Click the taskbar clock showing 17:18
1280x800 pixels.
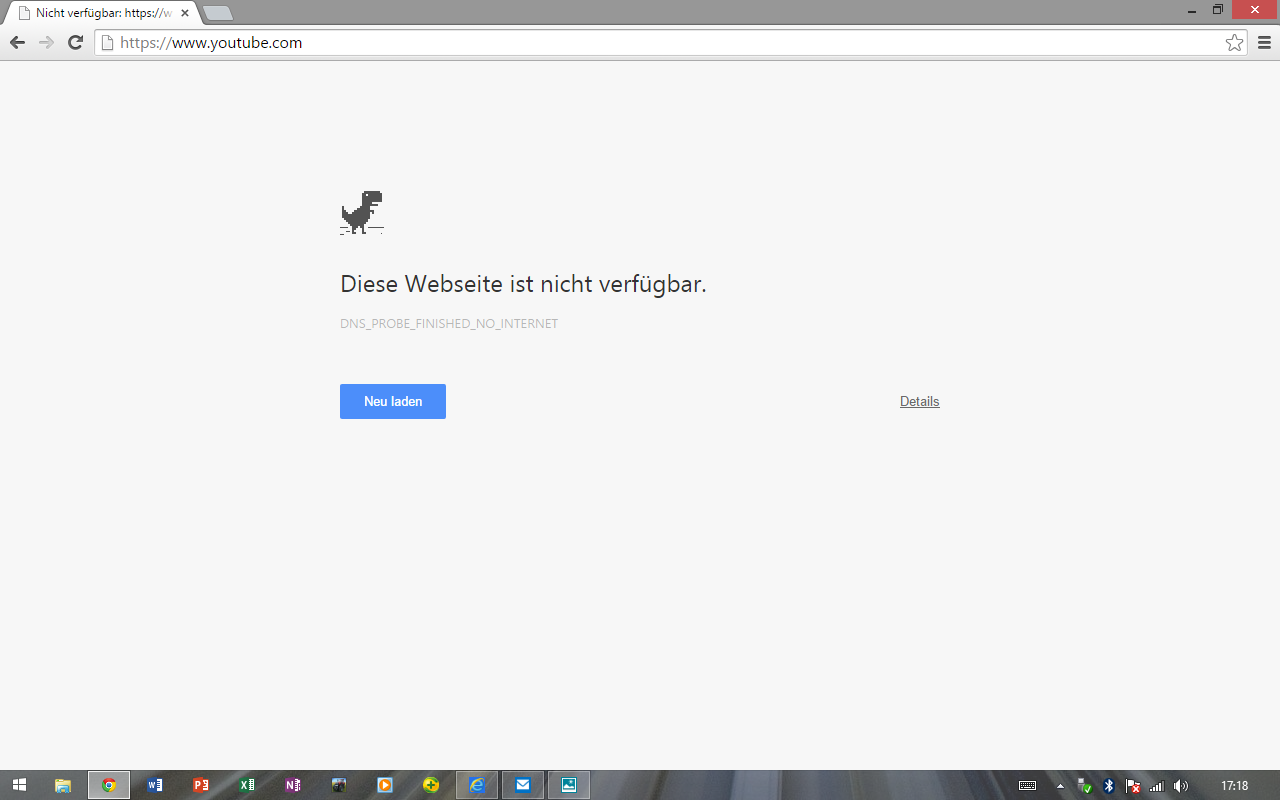point(1235,786)
